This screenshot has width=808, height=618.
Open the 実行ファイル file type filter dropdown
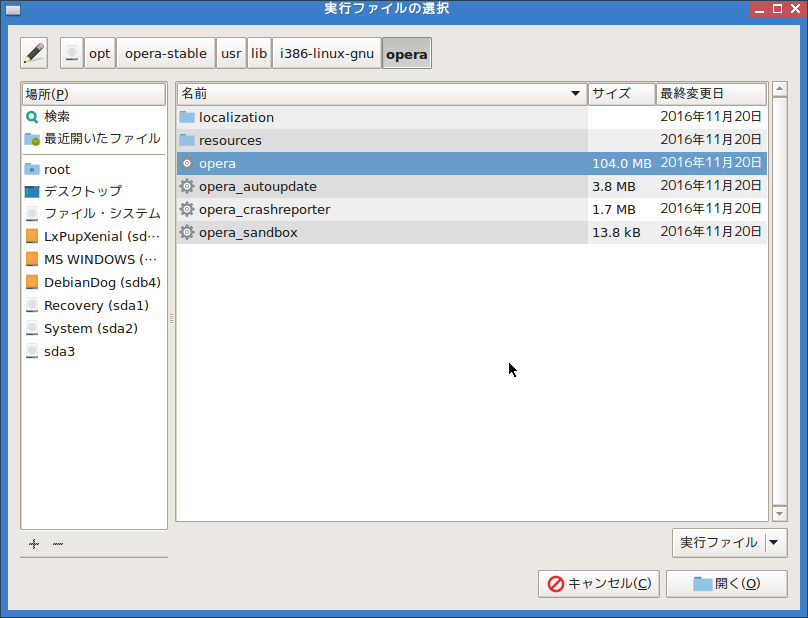(730, 543)
